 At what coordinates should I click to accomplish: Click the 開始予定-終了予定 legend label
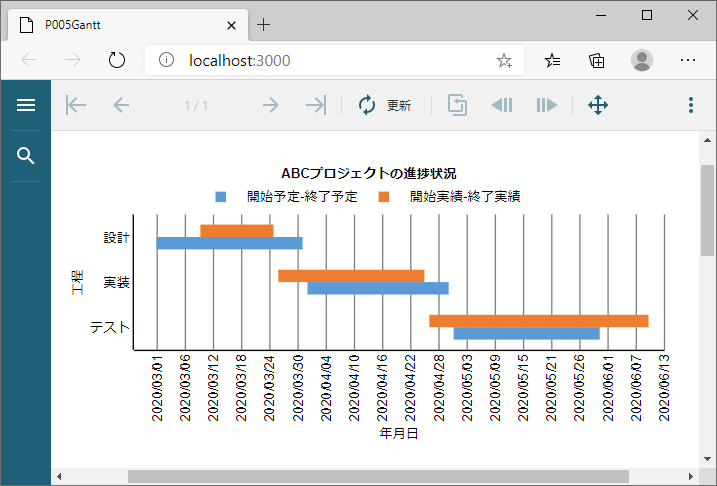[302, 197]
